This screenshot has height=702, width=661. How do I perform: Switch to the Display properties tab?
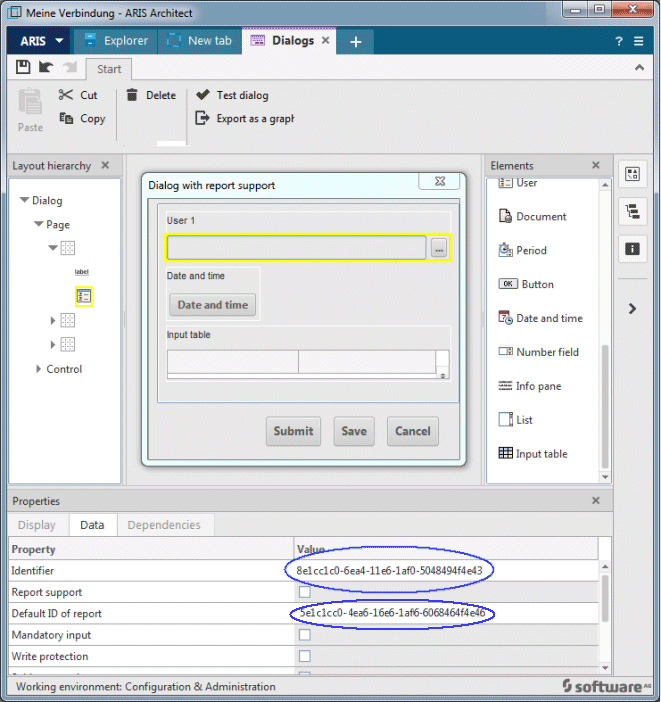pos(37,525)
